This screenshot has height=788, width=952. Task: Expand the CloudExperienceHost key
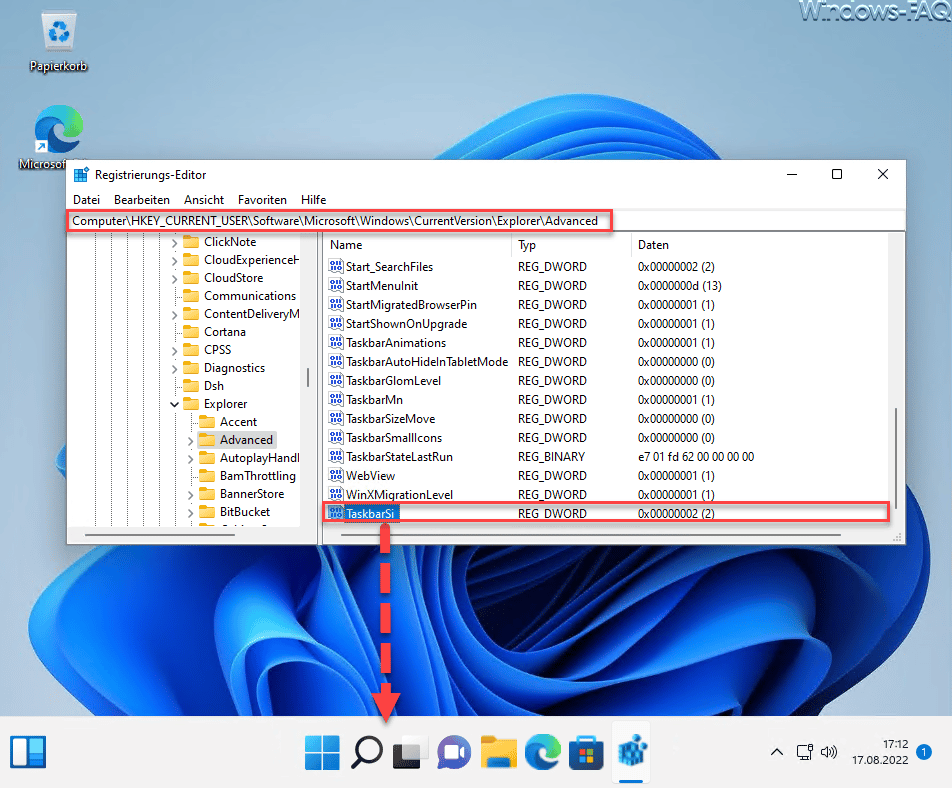tap(175, 261)
